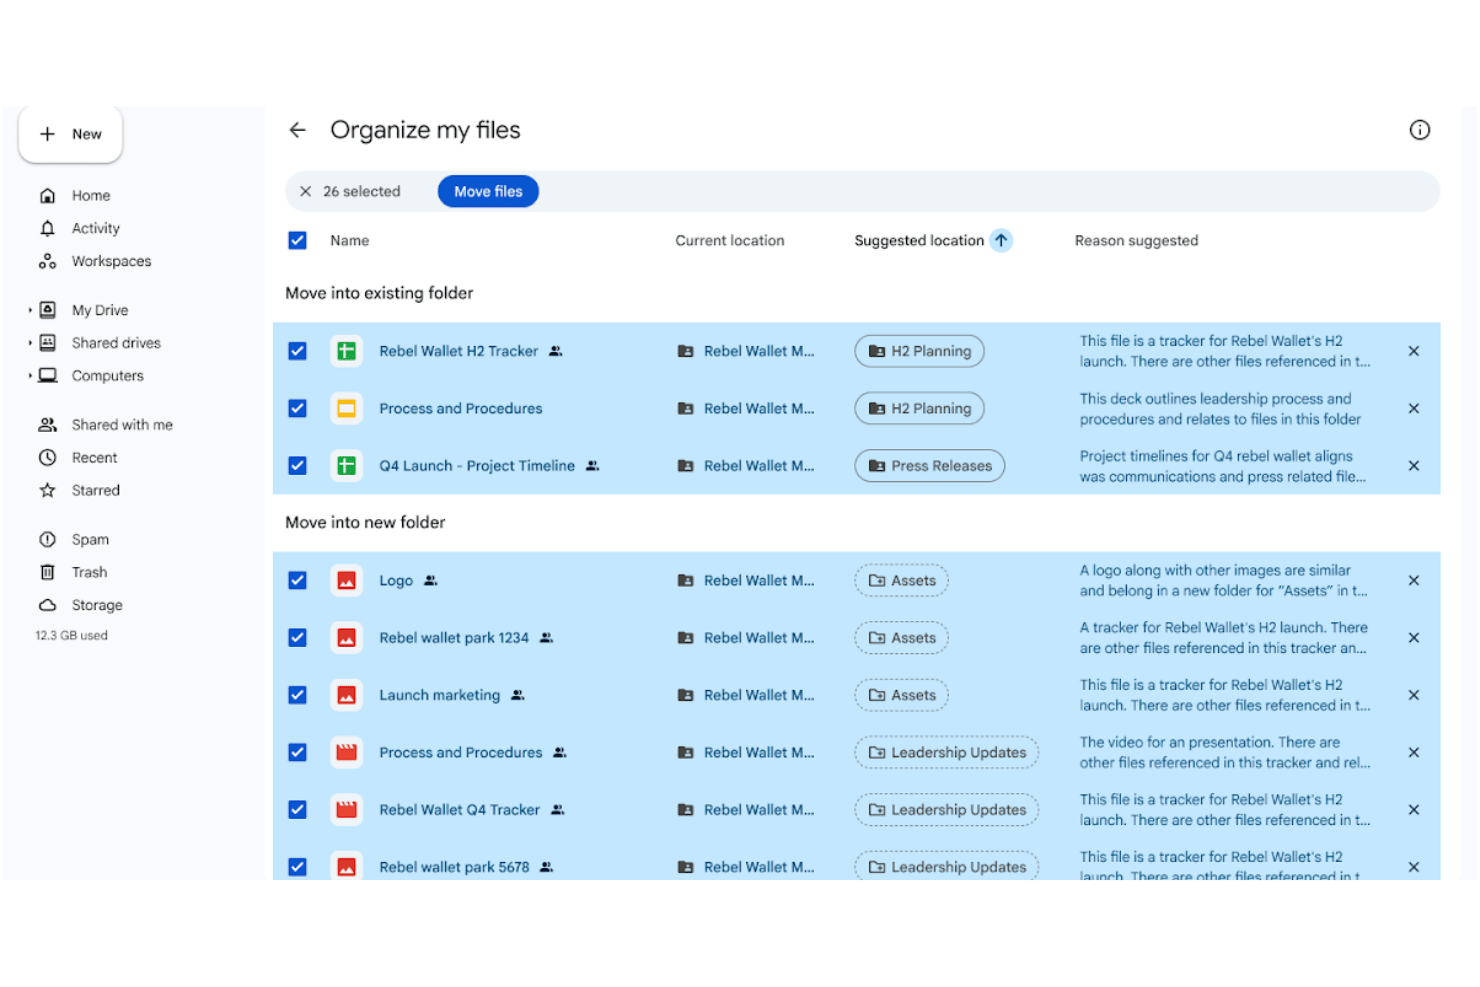Click H2 Planning chip for Rebel Wallet H2 Tracker

[919, 351]
